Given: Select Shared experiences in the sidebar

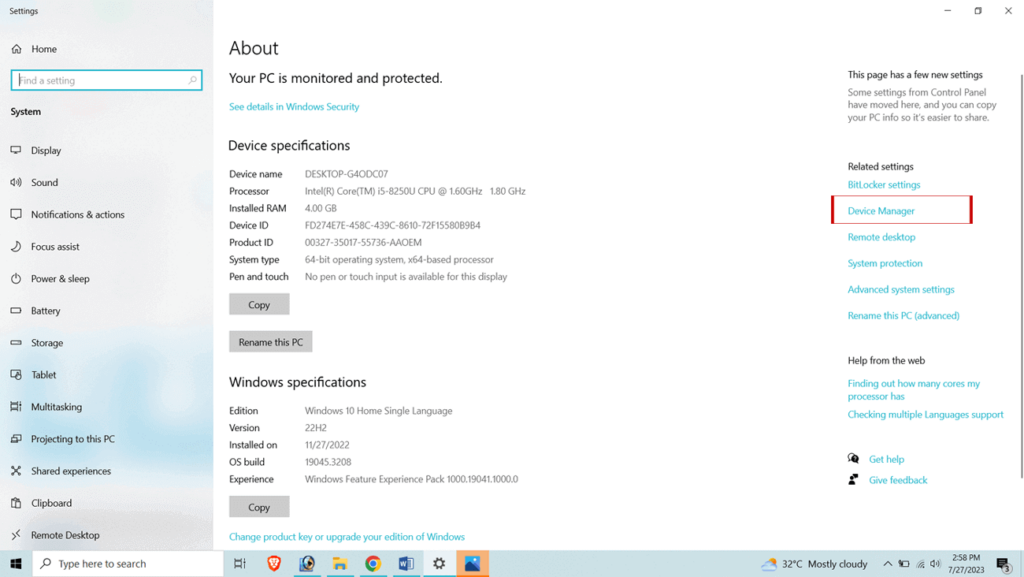Looking at the screenshot, I should tap(71, 471).
